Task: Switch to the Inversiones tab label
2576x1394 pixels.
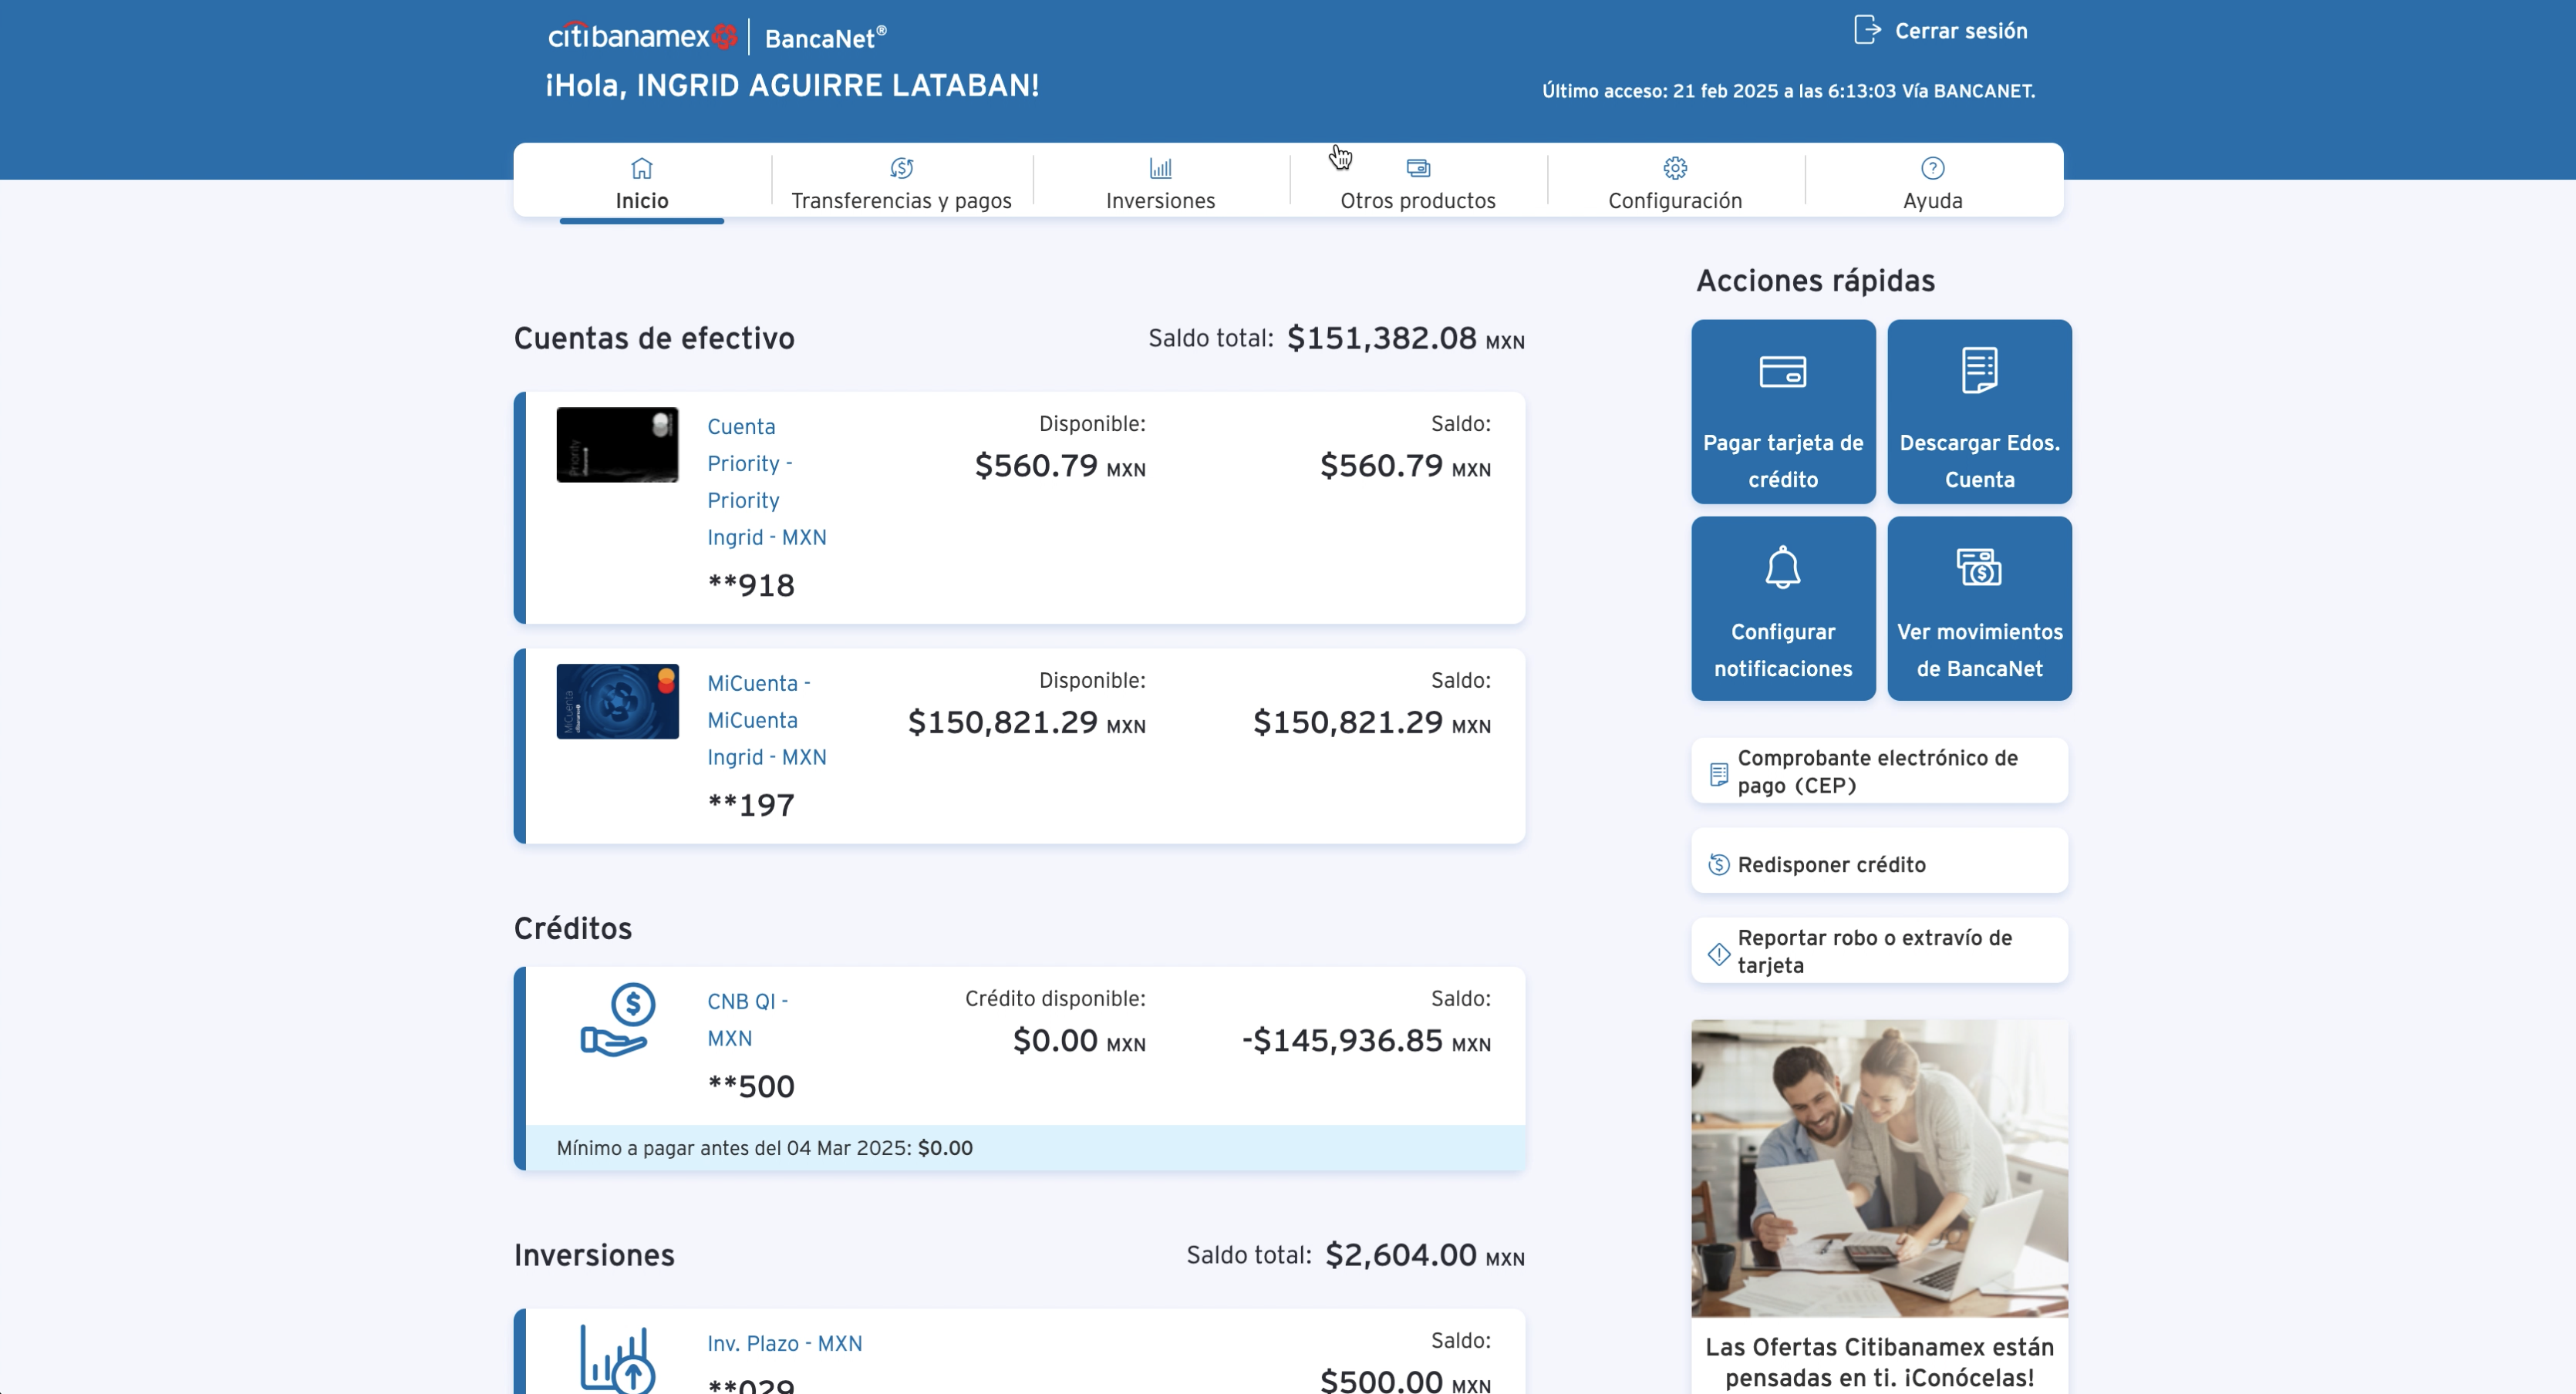Action: pyautogui.click(x=1160, y=200)
